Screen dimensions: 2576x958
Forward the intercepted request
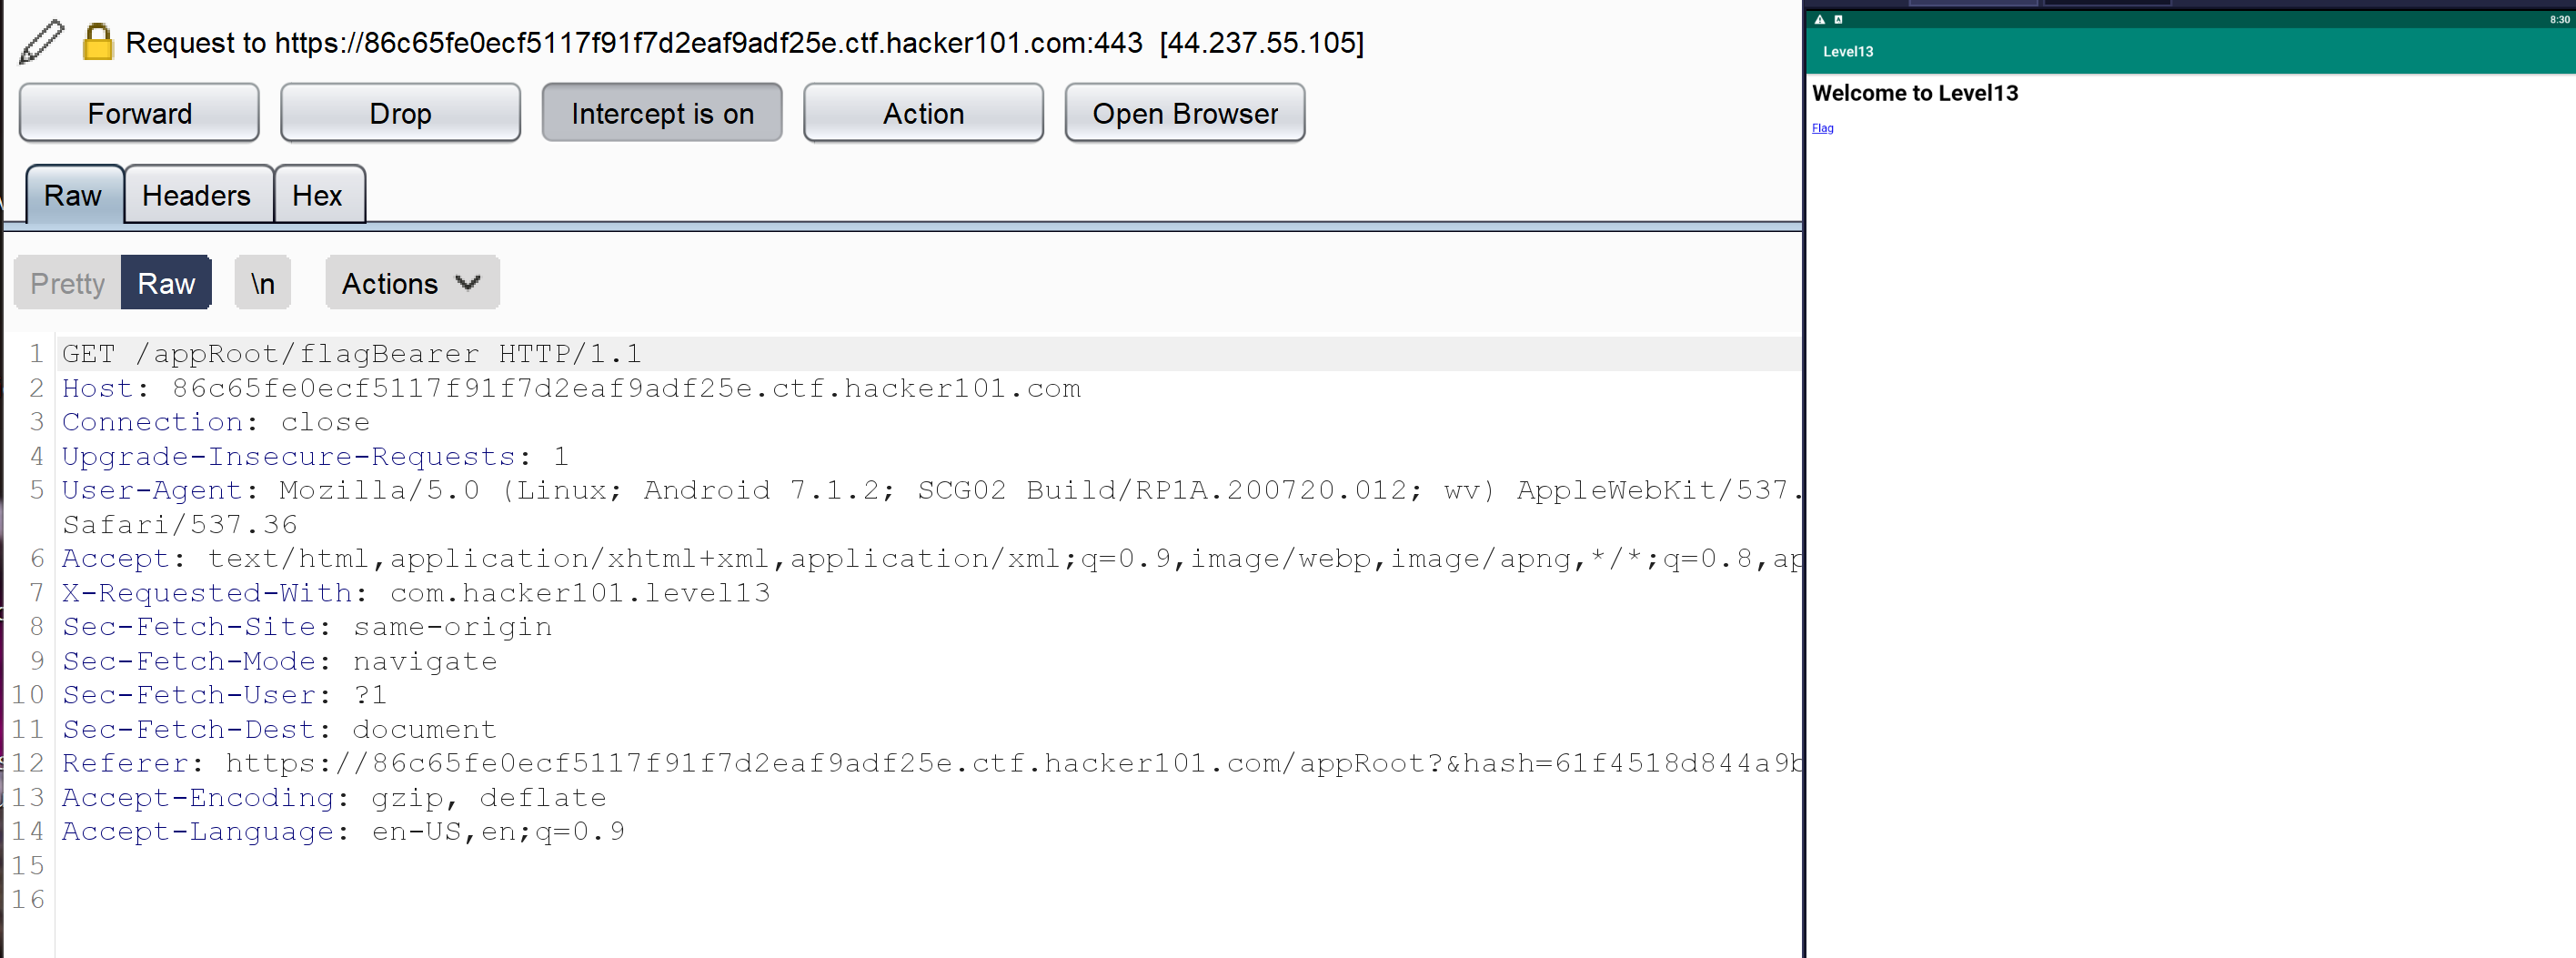click(x=139, y=113)
